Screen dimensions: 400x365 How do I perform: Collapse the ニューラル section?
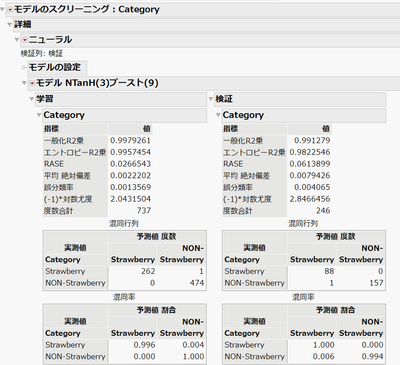pyautogui.click(x=17, y=40)
